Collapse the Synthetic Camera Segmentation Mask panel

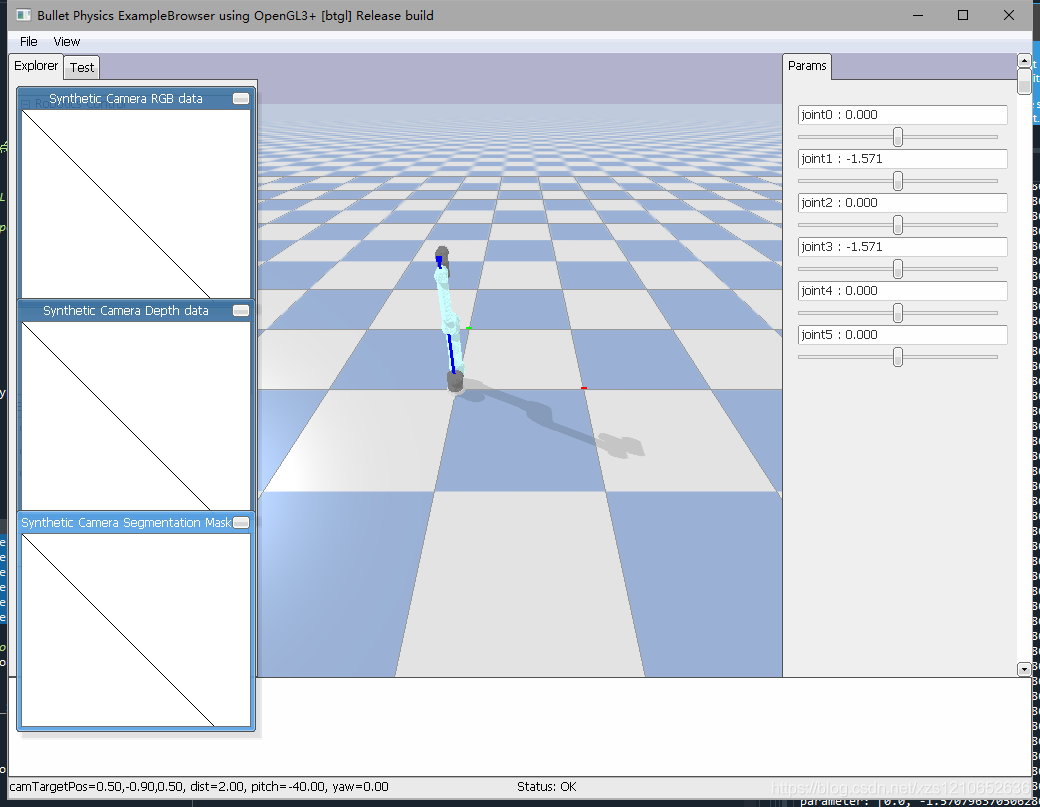pyautogui.click(x=240, y=521)
